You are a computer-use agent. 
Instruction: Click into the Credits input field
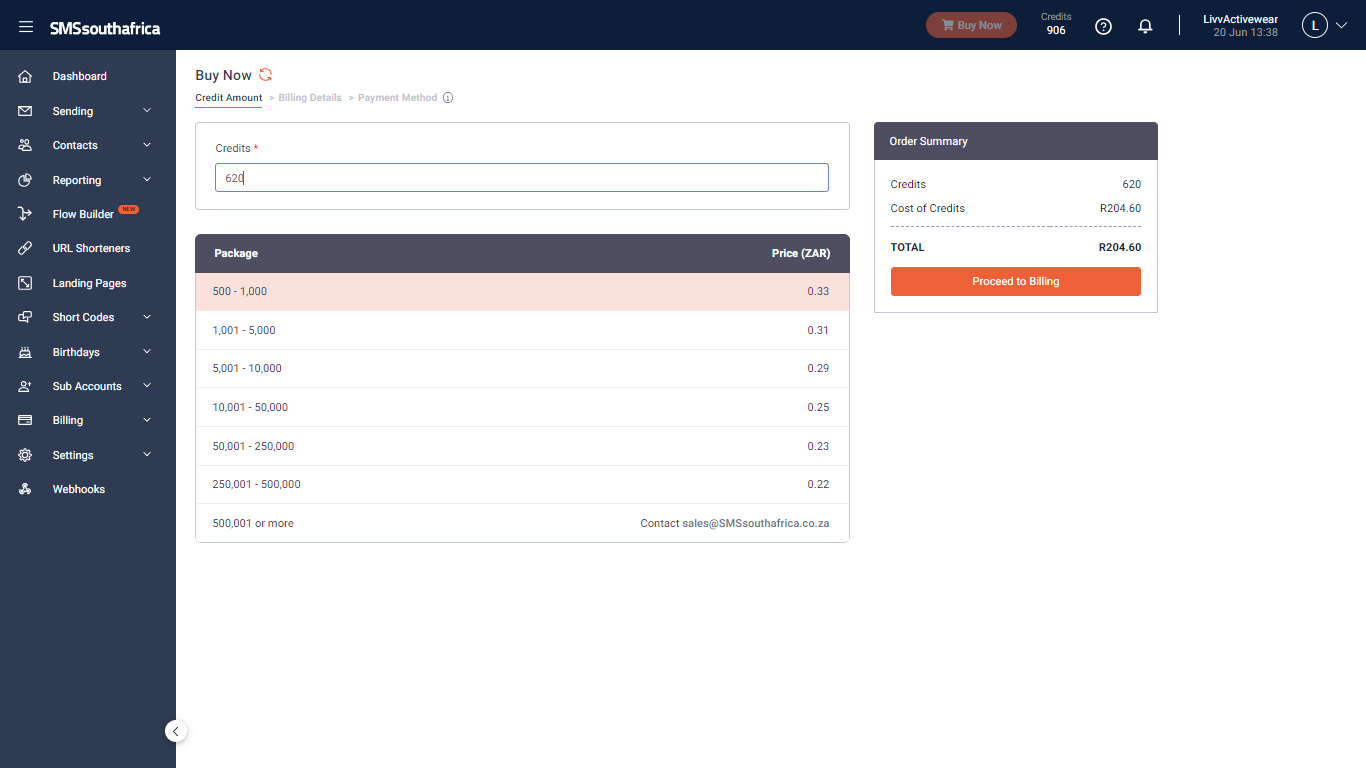522,178
